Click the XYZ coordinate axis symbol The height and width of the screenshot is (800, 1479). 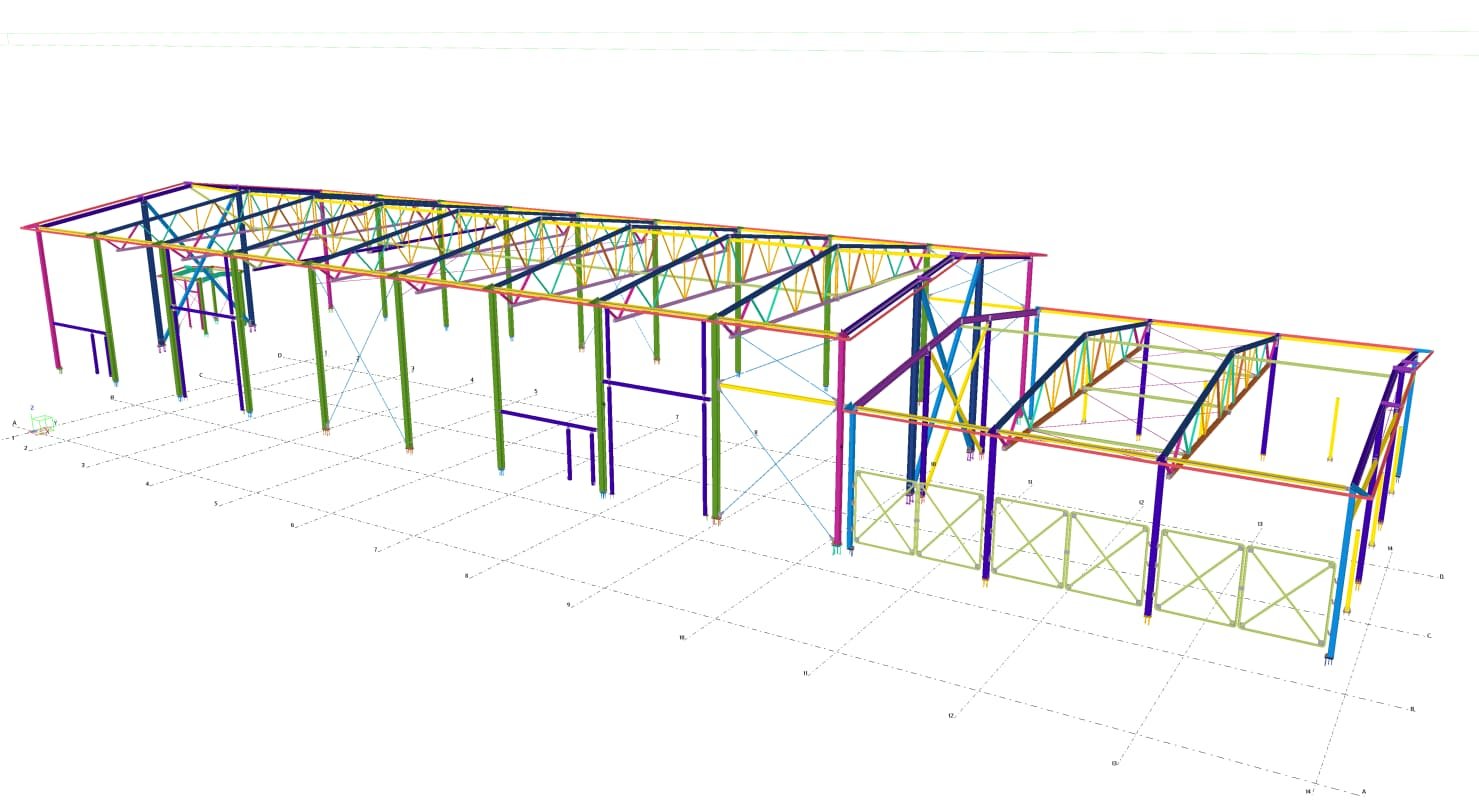pyautogui.click(x=41, y=426)
